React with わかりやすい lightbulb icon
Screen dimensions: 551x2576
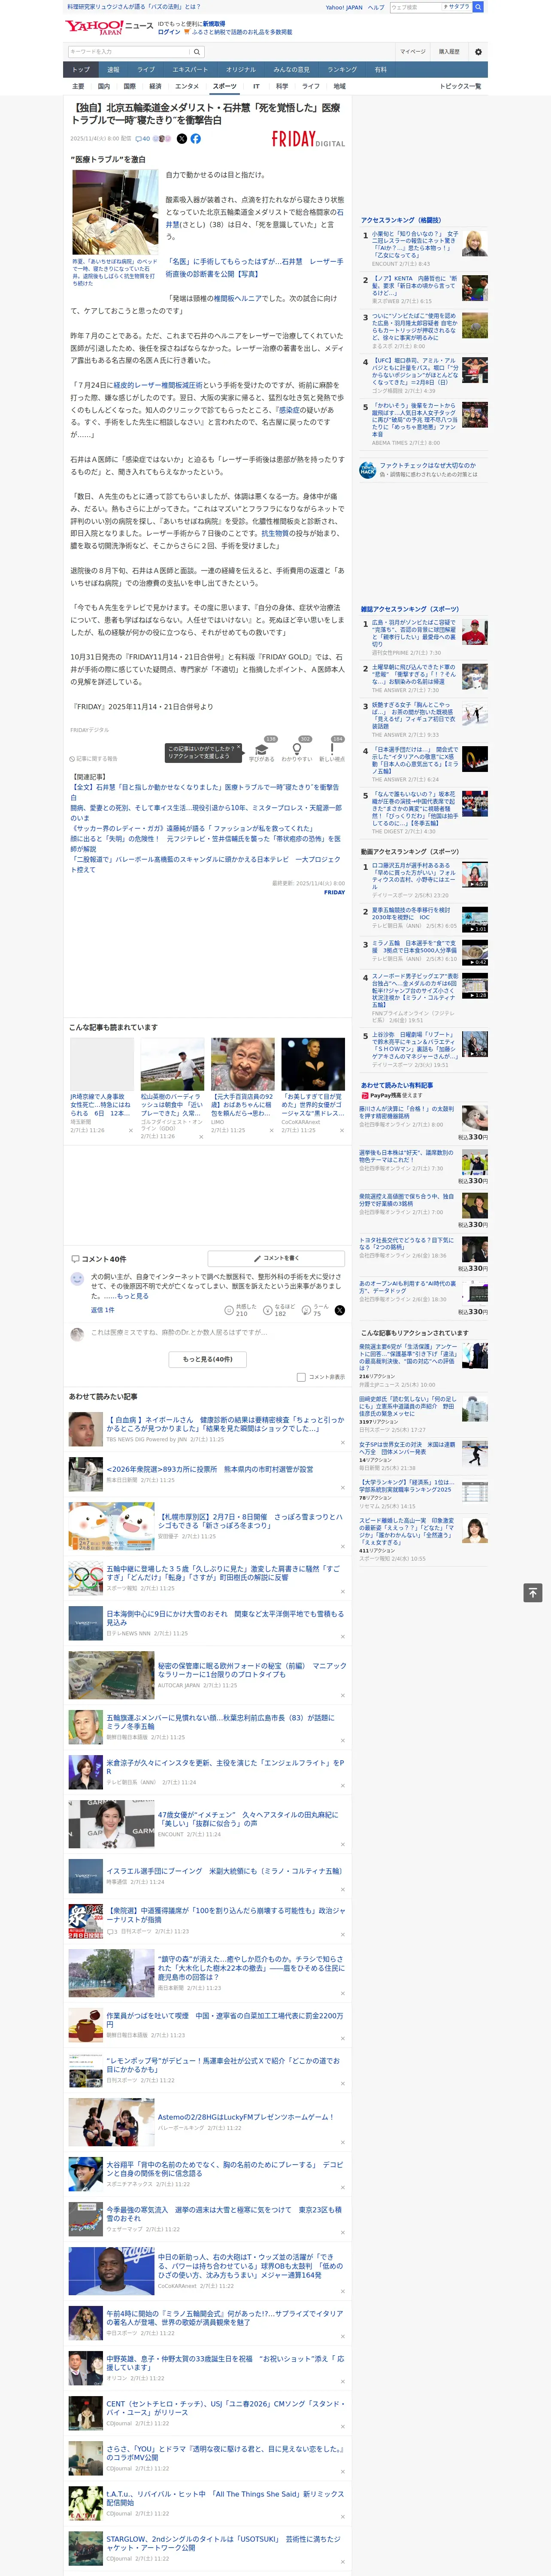pos(297,749)
